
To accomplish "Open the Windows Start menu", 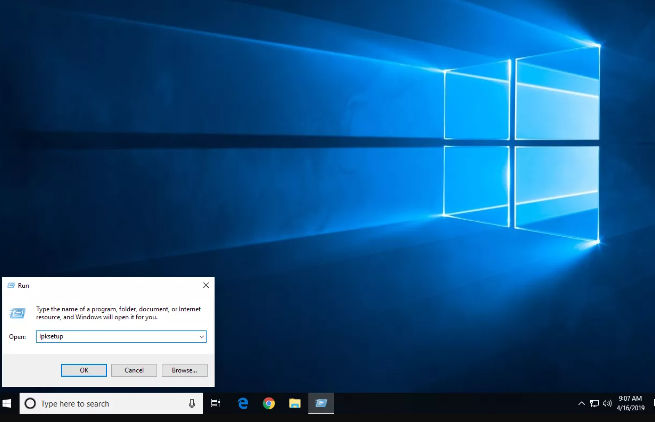I will pos(7,404).
